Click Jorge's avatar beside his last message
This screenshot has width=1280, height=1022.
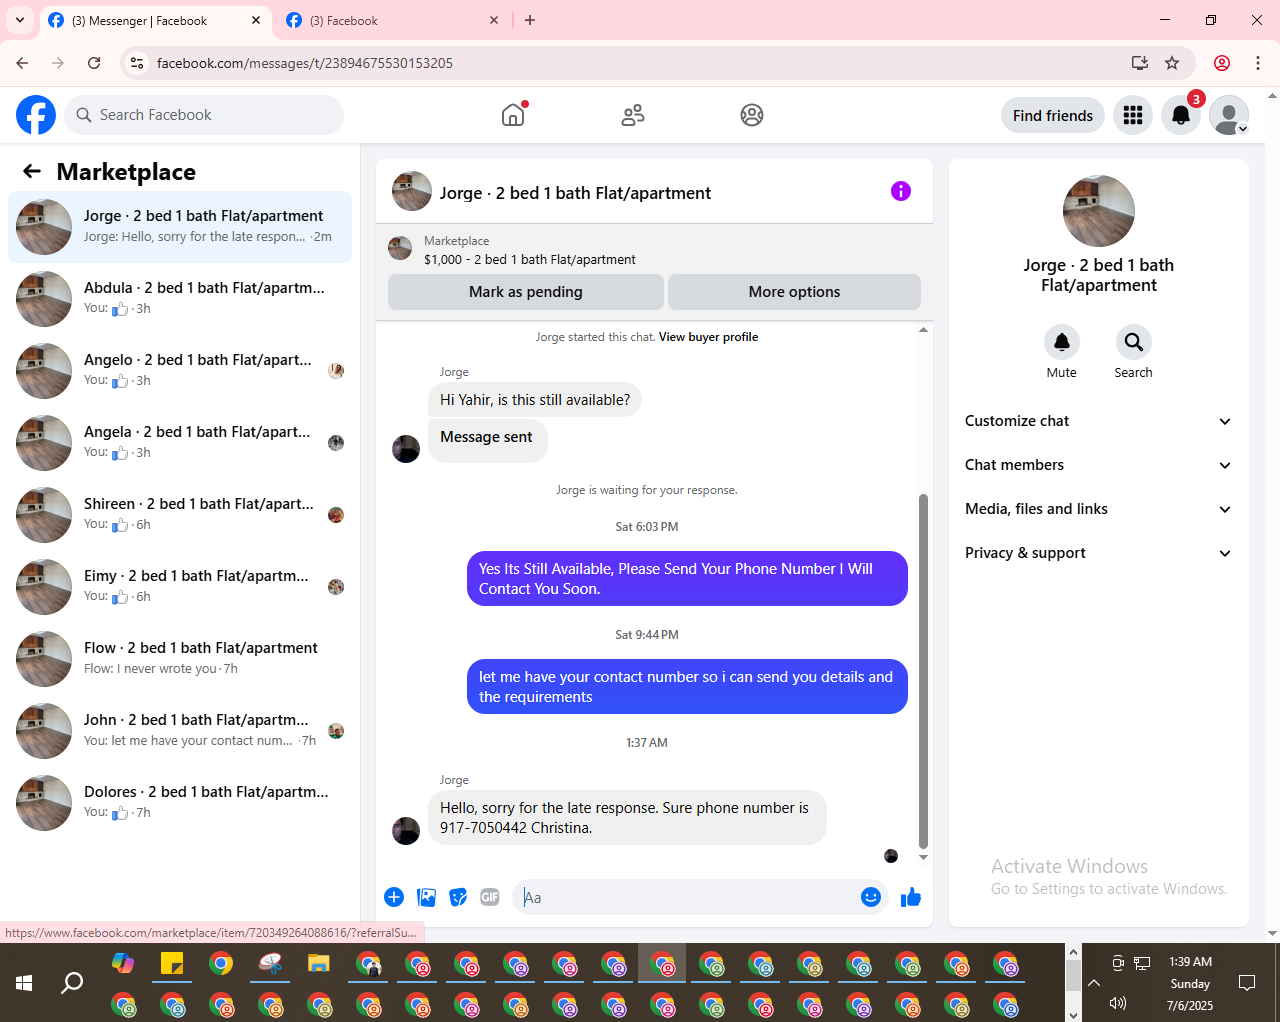[x=406, y=830]
